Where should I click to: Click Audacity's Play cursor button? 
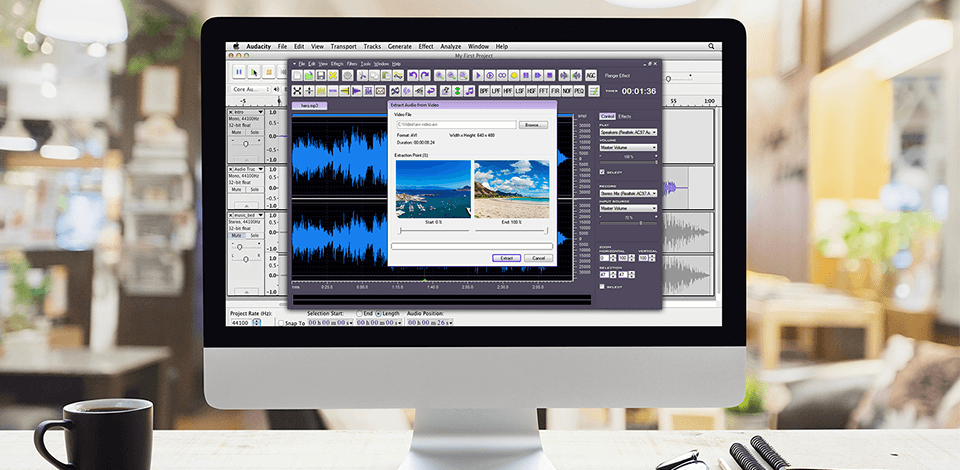[x=253, y=72]
